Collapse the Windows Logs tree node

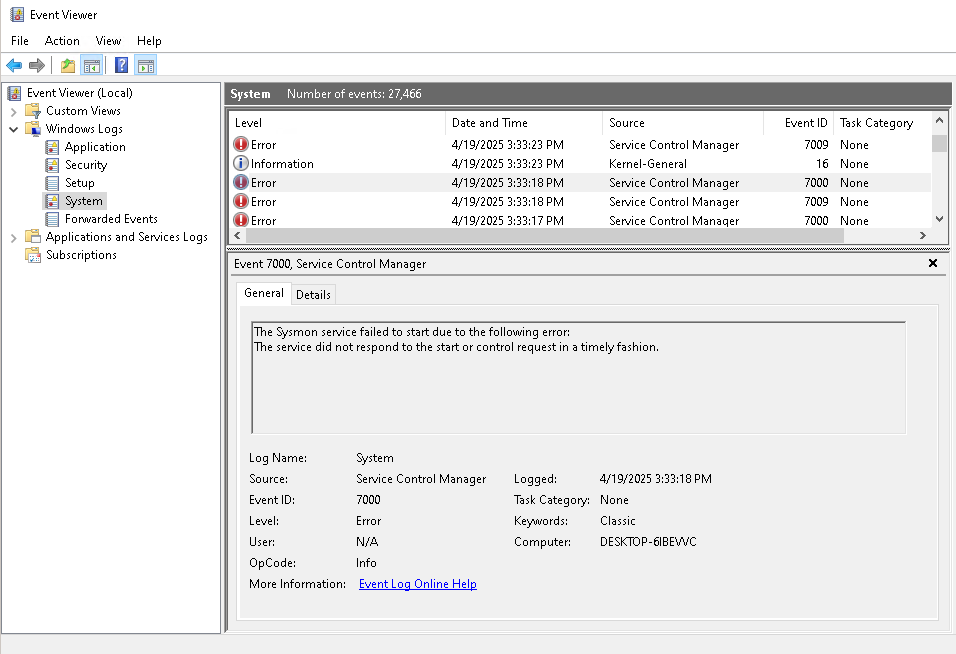(13, 129)
